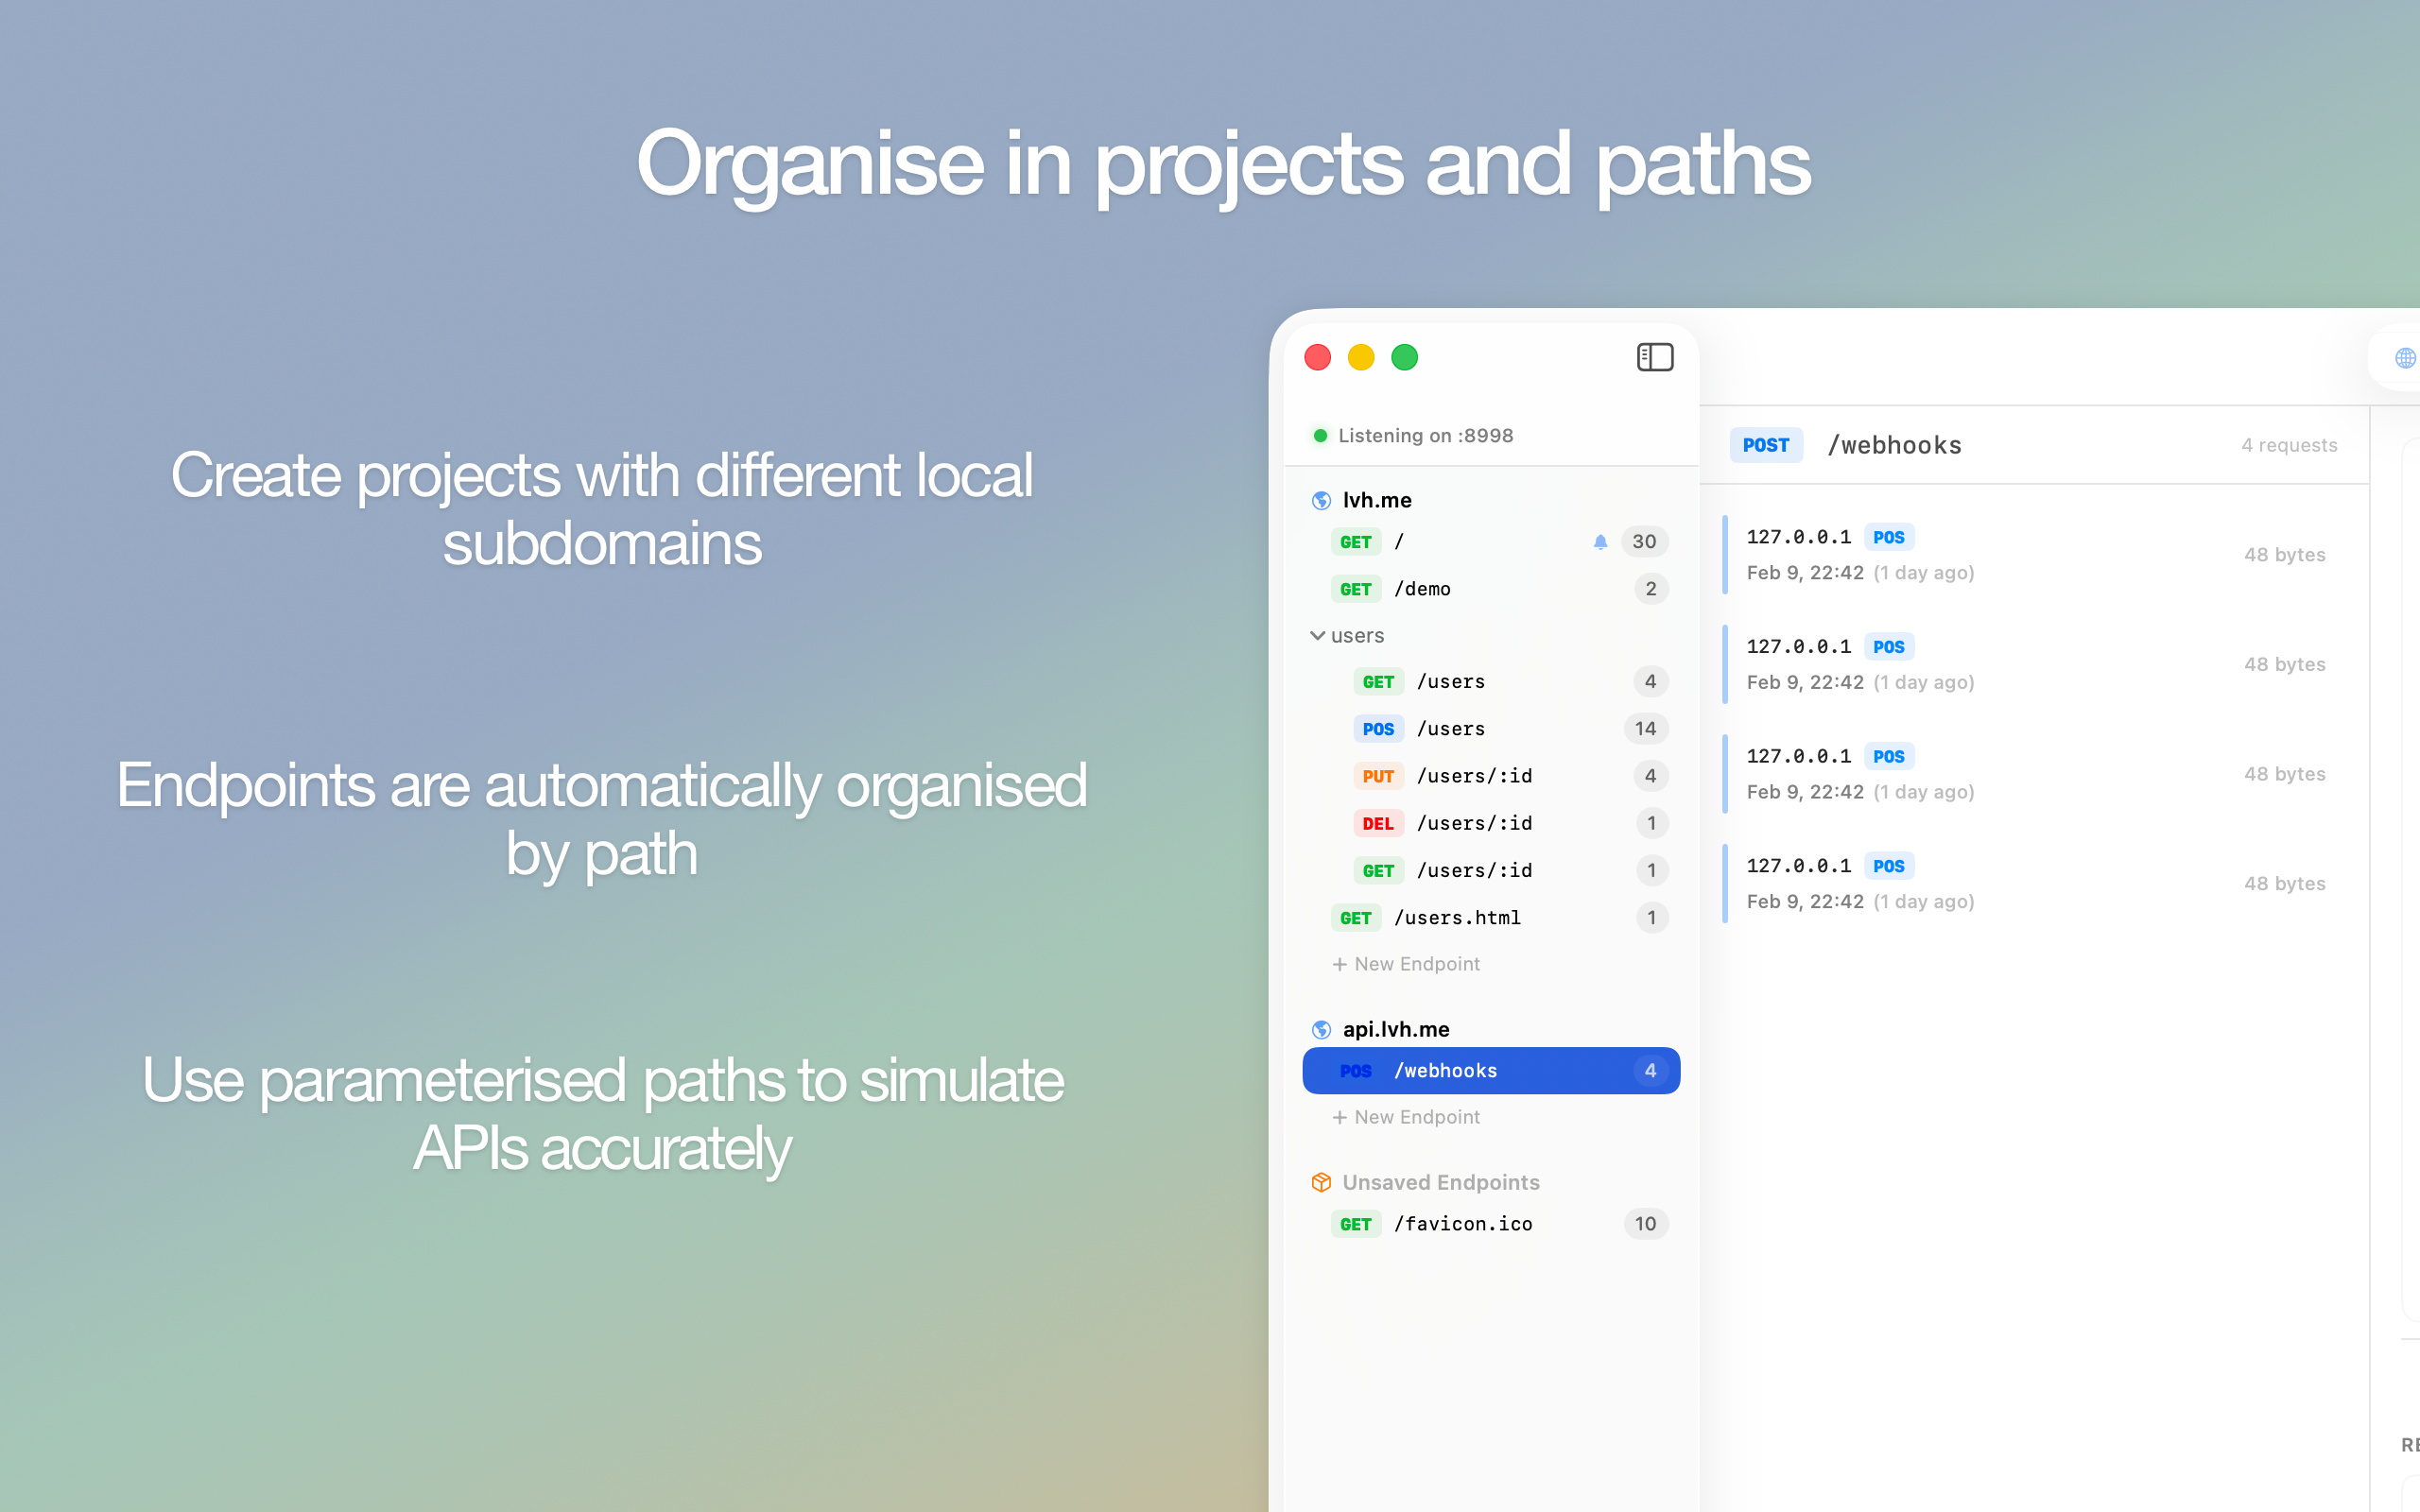The image size is (2420, 1512).
Task: Click the green Listening on :8998 status dot
Action: [1320, 435]
